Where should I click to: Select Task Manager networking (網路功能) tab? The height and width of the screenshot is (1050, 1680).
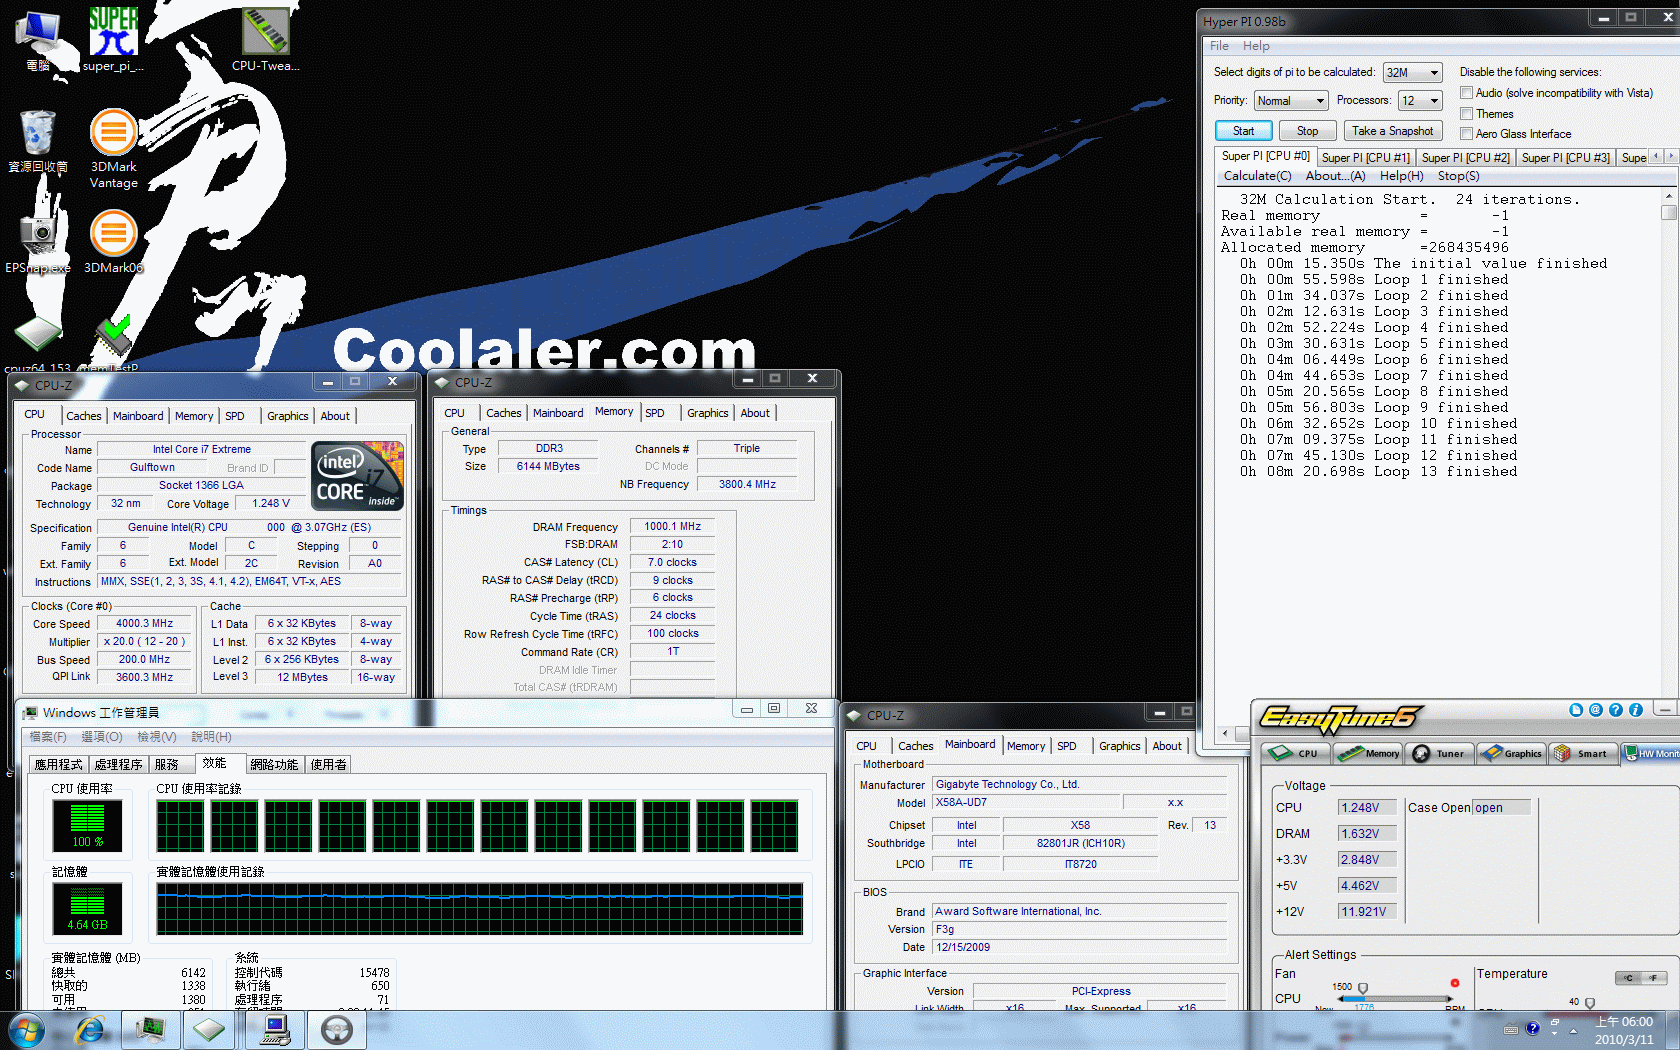coord(274,765)
